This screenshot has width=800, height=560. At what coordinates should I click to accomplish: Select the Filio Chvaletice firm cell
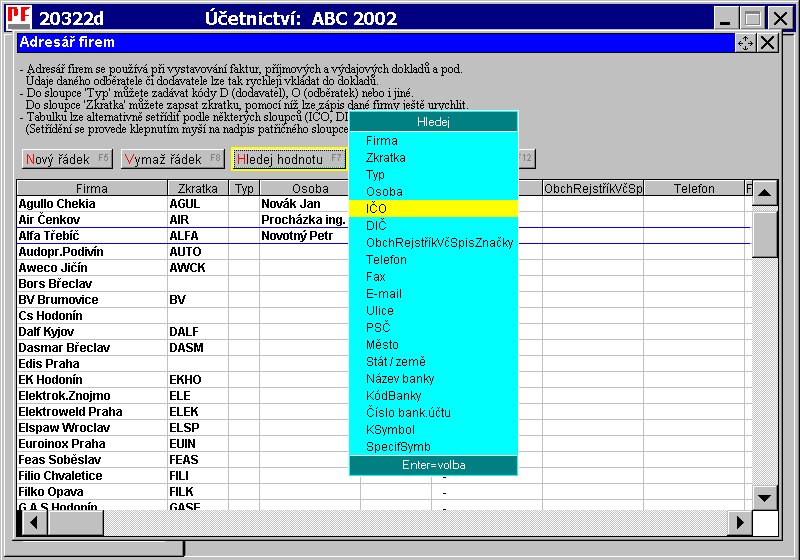coord(92,475)
